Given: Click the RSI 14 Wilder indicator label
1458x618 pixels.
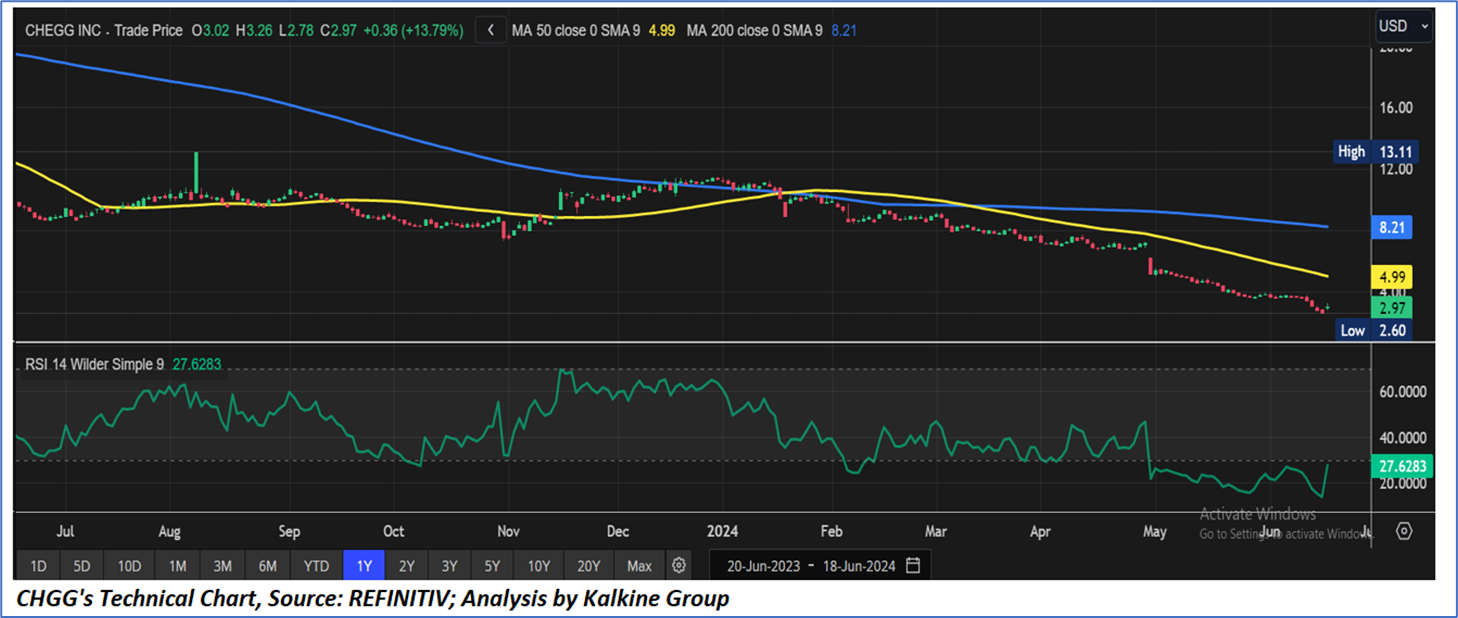Looking at the screenshot, I should [93, 365].
